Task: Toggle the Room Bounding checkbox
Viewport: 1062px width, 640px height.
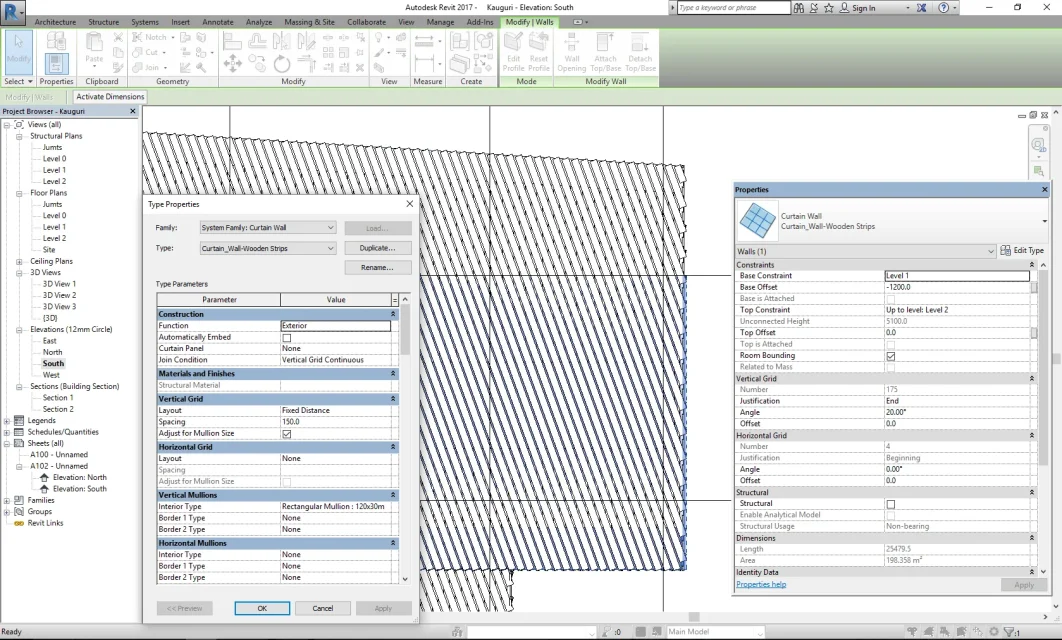Action: 891,356
